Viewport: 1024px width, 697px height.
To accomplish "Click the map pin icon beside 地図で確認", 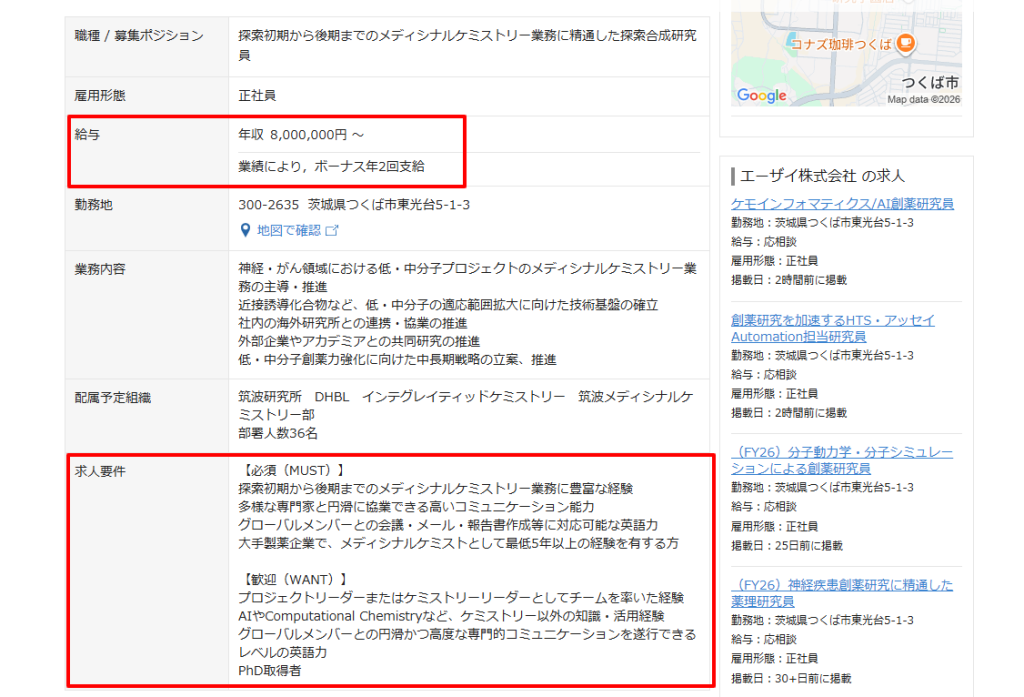I will pos(245,230).
